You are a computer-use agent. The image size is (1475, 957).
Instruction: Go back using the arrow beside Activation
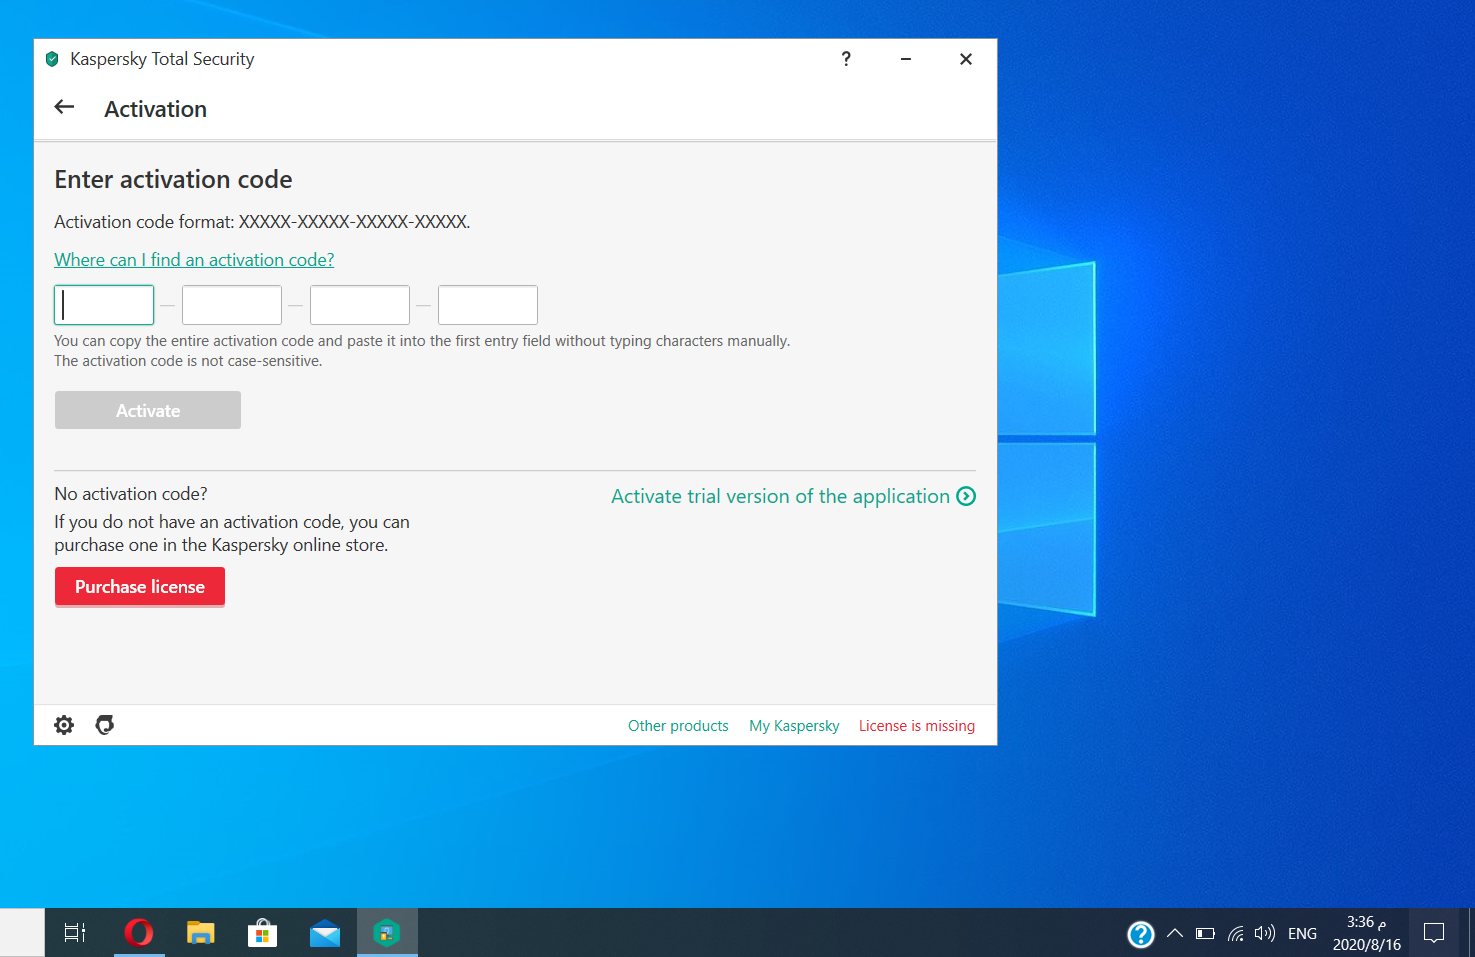(65, 107)
